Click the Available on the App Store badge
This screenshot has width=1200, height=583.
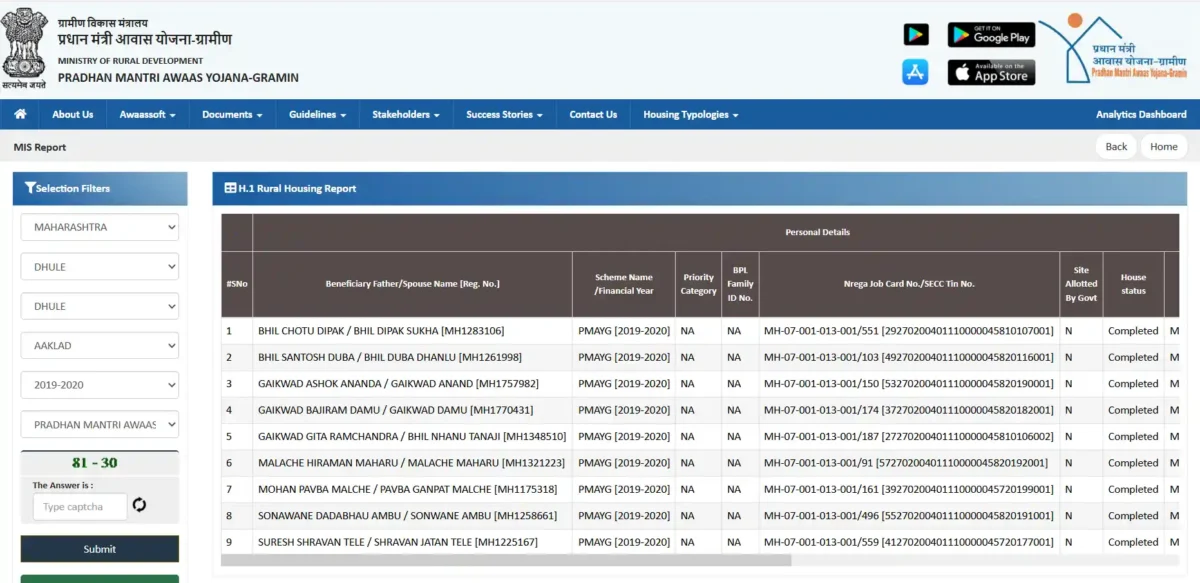tap(991, 71)
